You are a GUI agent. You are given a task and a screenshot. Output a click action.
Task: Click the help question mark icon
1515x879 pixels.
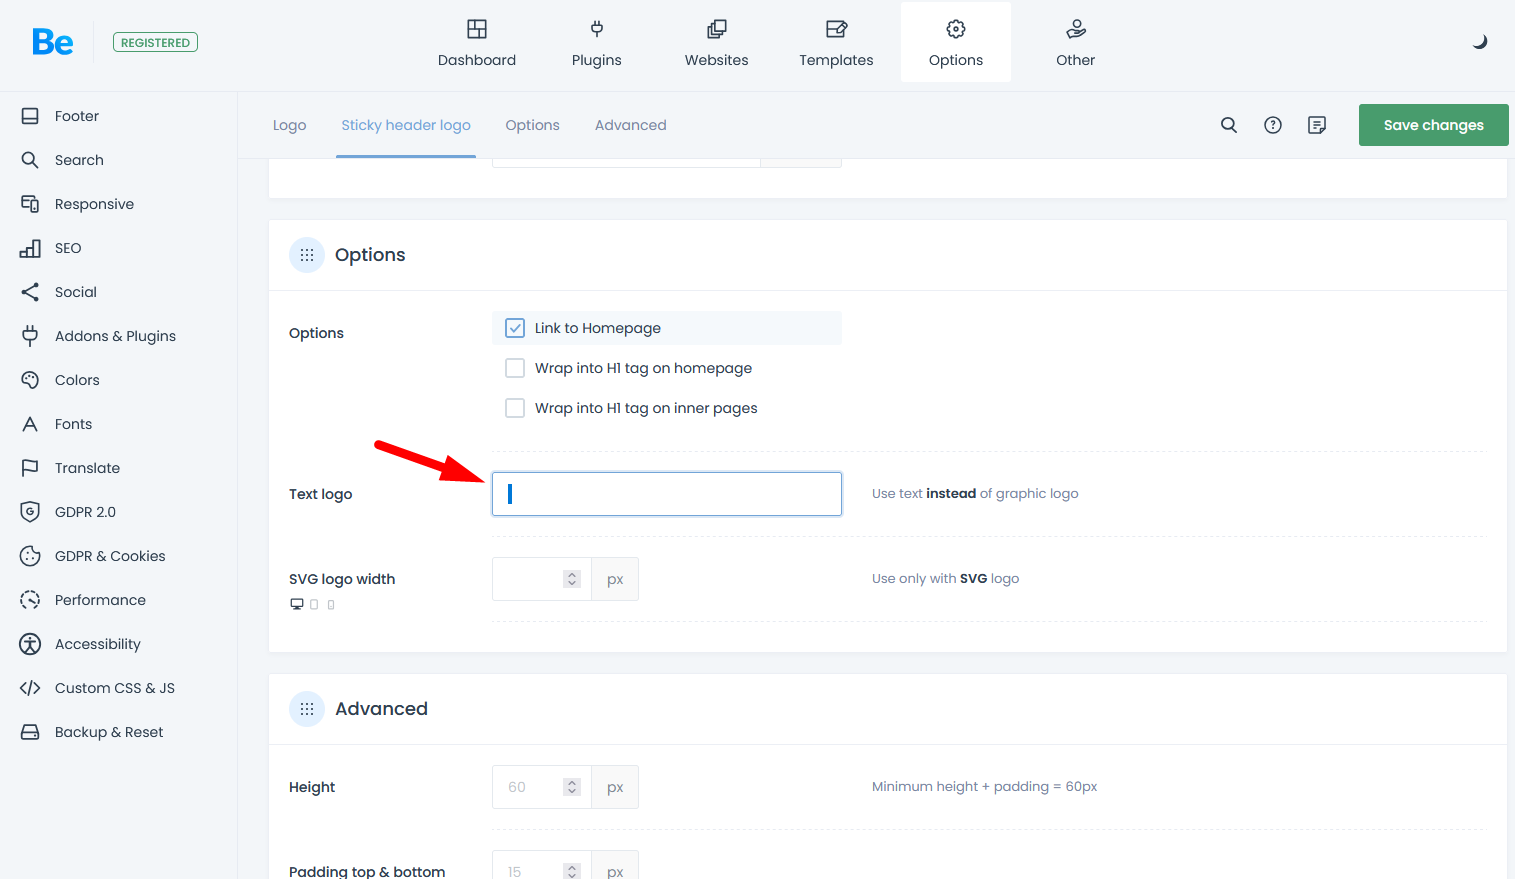[x=1273, y=125]
